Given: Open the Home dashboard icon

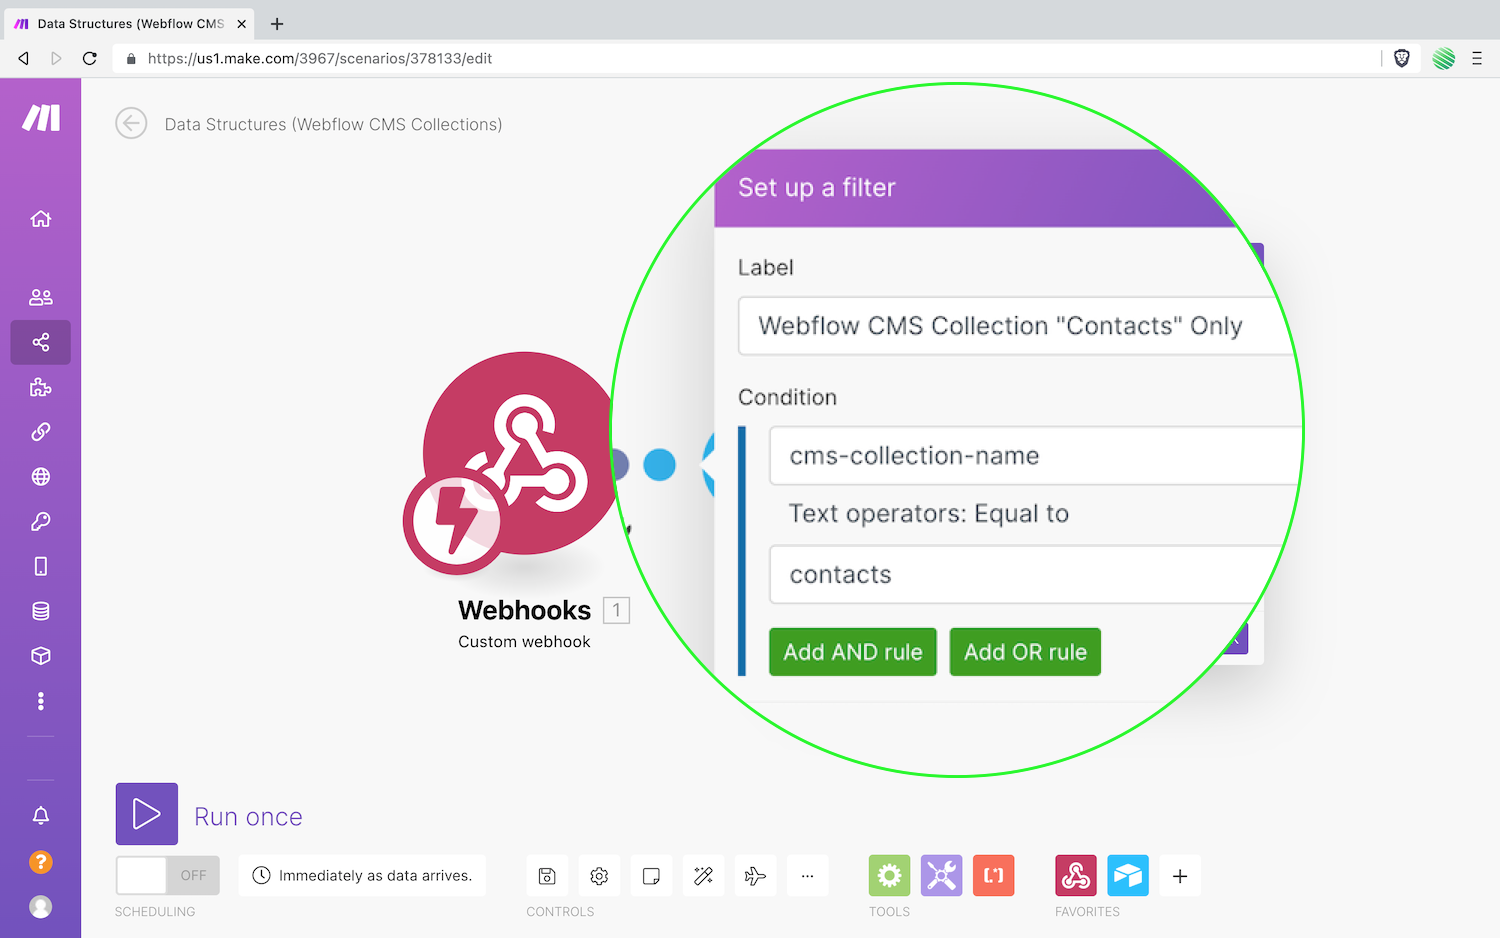Looking at the screenshot, I should click(41, 219).
